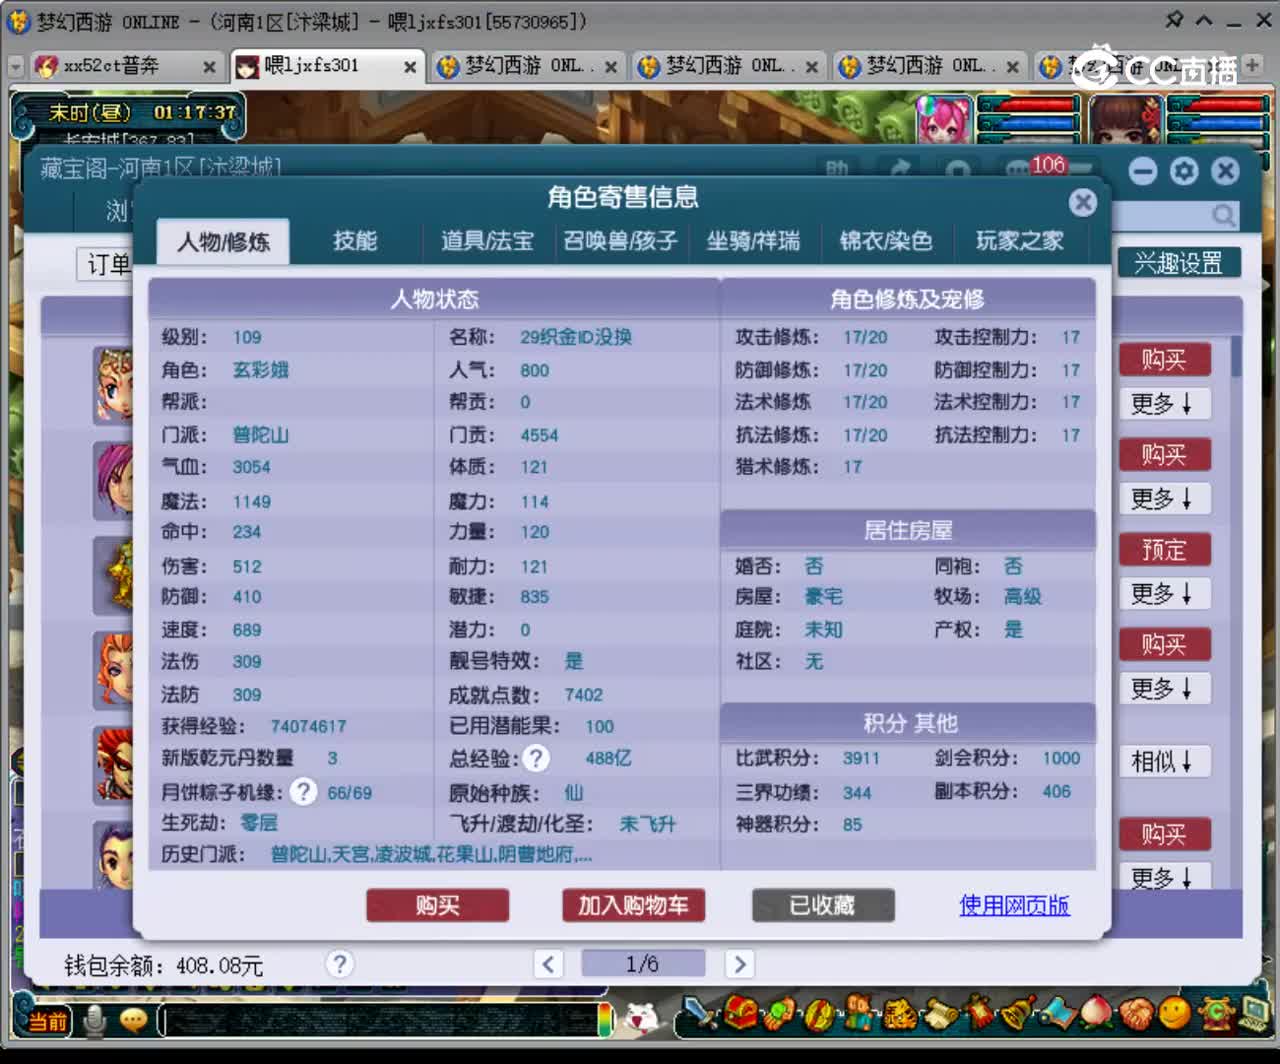
Task: Click the 1/6 page indicator field
Action: click(x=642, y=964)
